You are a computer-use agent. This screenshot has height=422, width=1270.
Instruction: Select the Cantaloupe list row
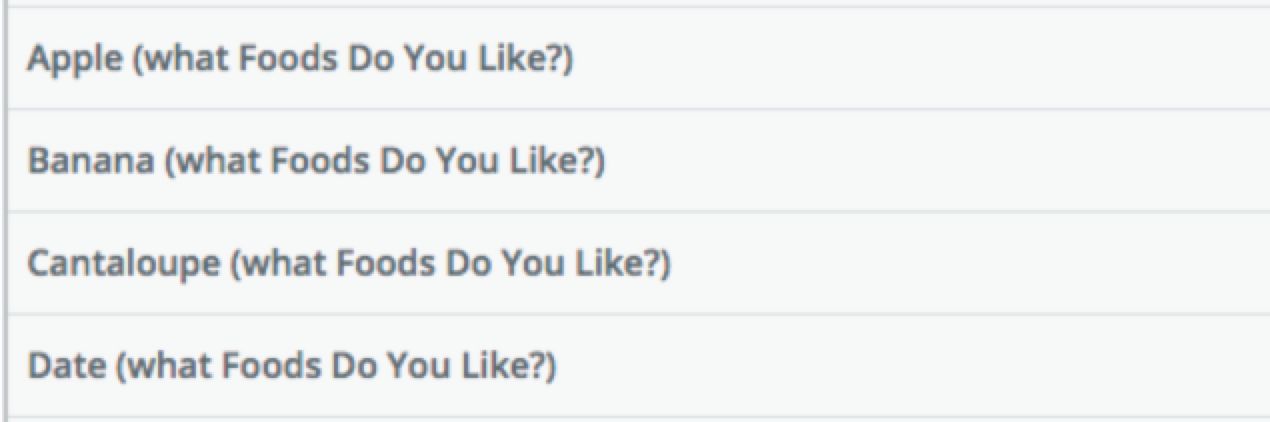coord(638,264)
